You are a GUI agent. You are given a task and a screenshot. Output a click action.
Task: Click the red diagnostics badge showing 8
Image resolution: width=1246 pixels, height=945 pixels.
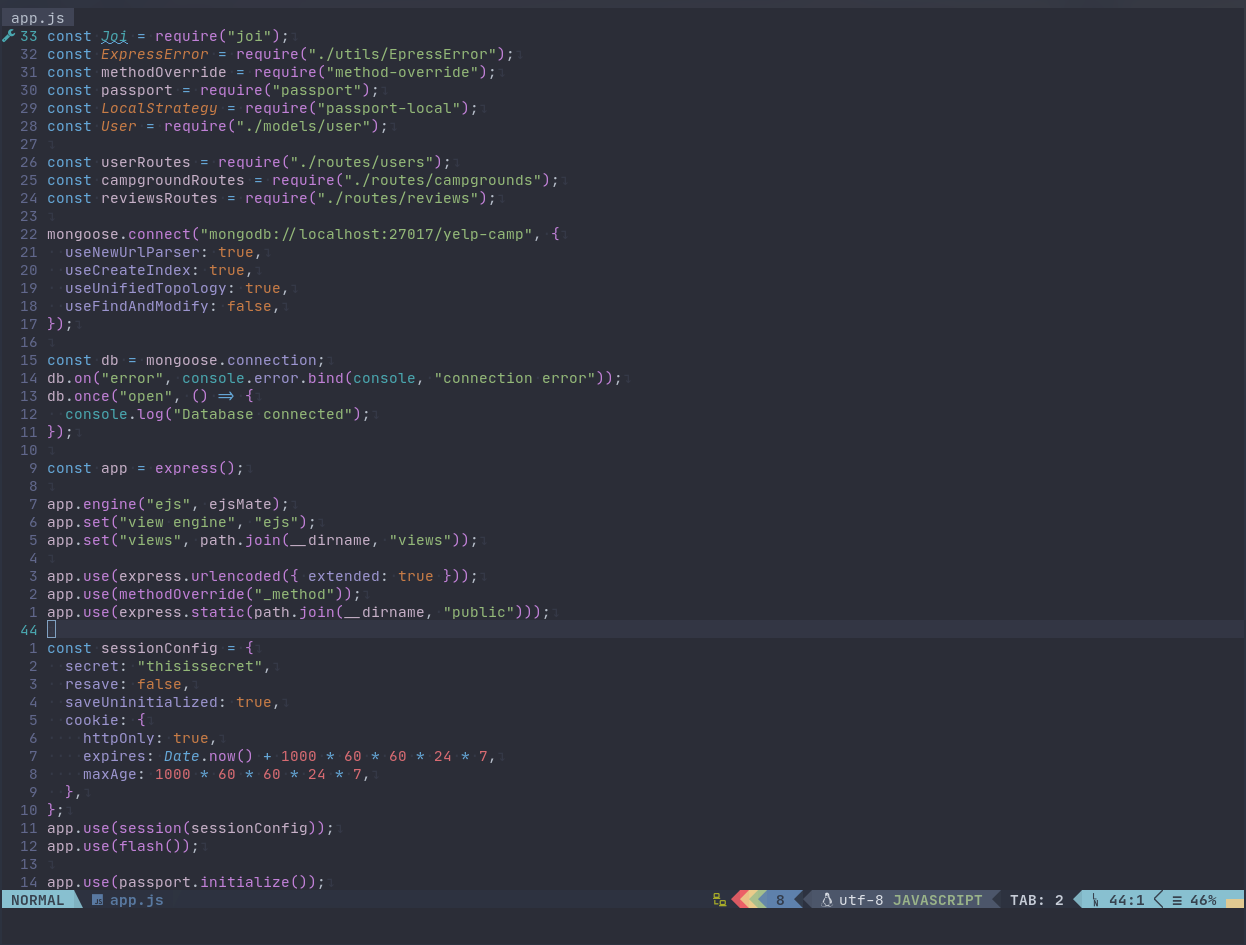point(779,899)
